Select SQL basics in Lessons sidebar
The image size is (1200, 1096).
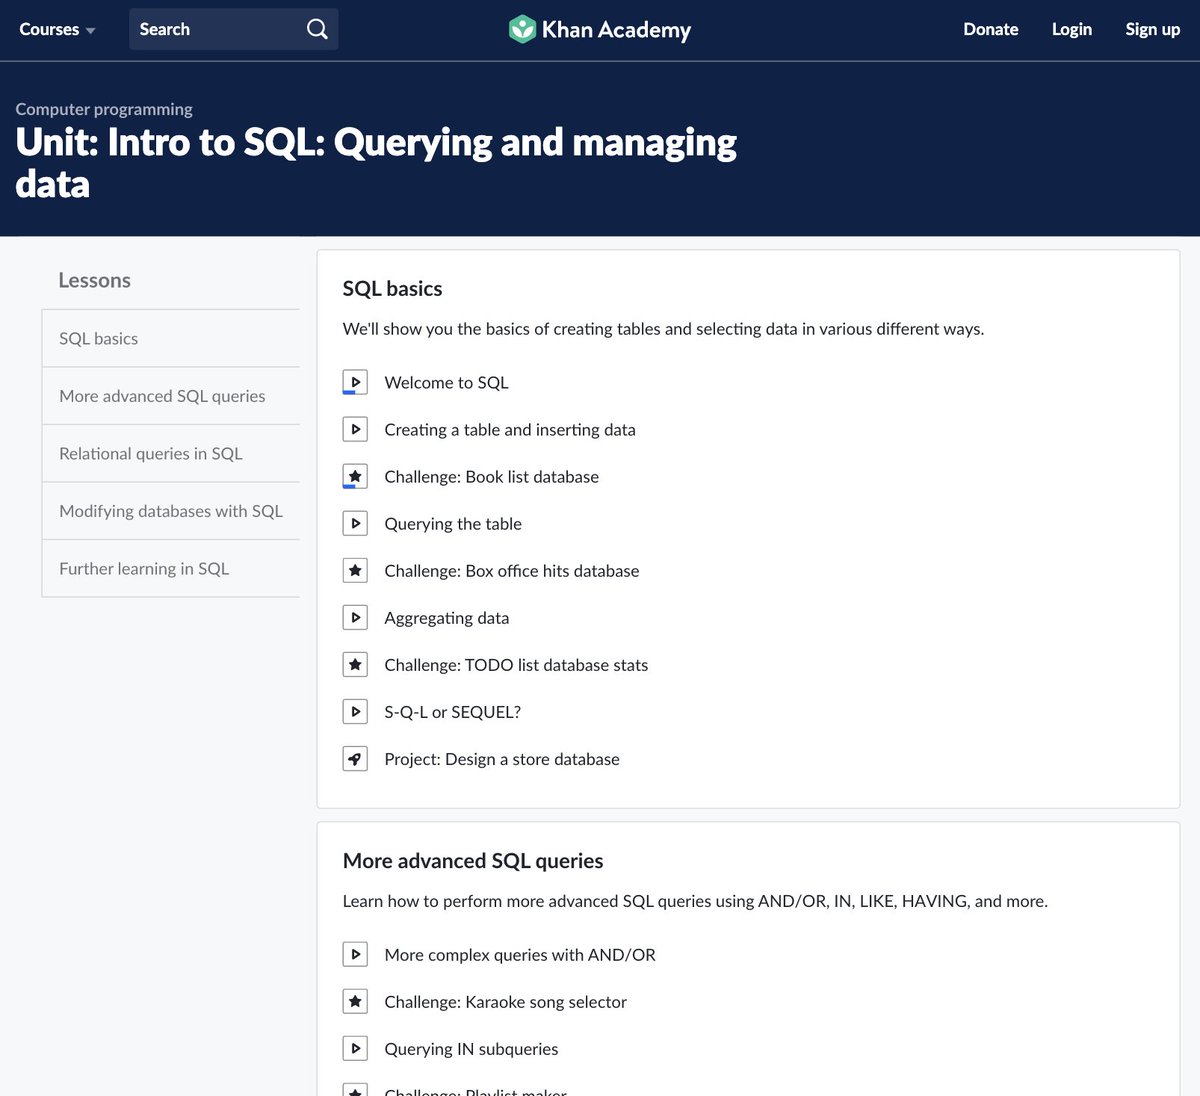coord(171,338)
